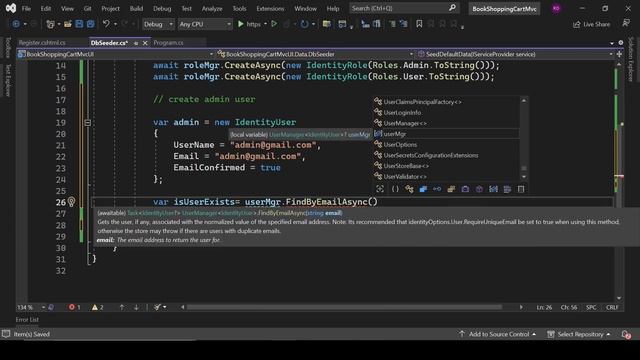
Task: Switch to the Register.cshtml.cs tab
Action: pyautogui.click(x=42, y=42)
